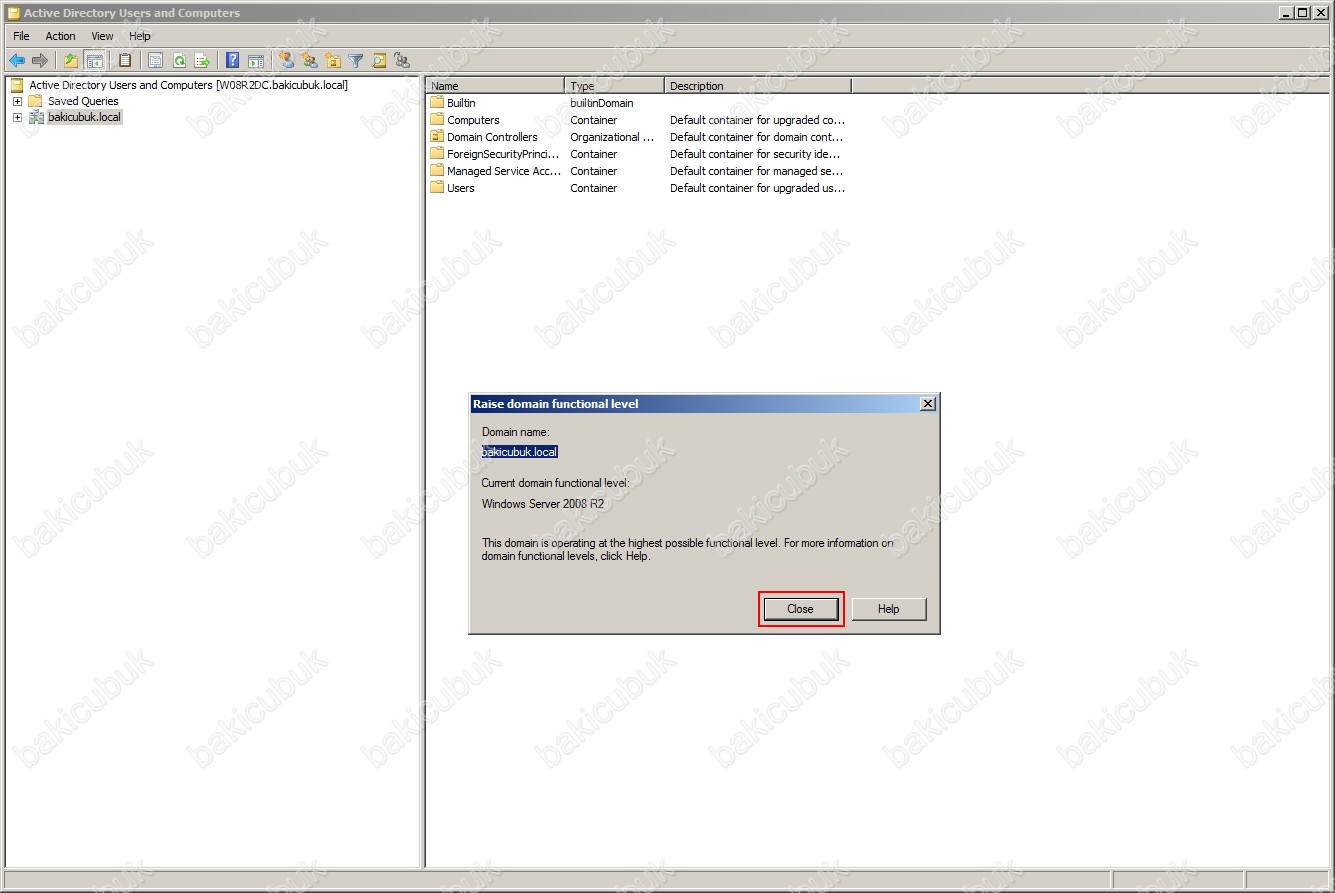This screenshot has height=893, width=1335.
Task: Click the Help button in the dialog
Action: coord(889,609)
